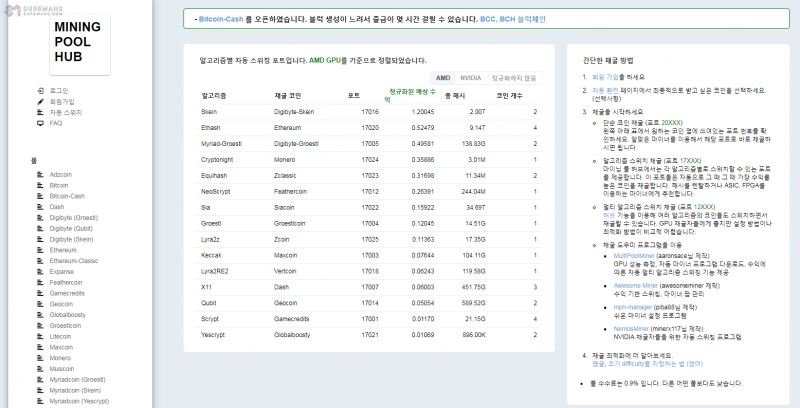Click the pool icon beside Bitcoin-Cash
This screenshot has width=800, height=408.
pyautogui.click(x=41, y=196)
